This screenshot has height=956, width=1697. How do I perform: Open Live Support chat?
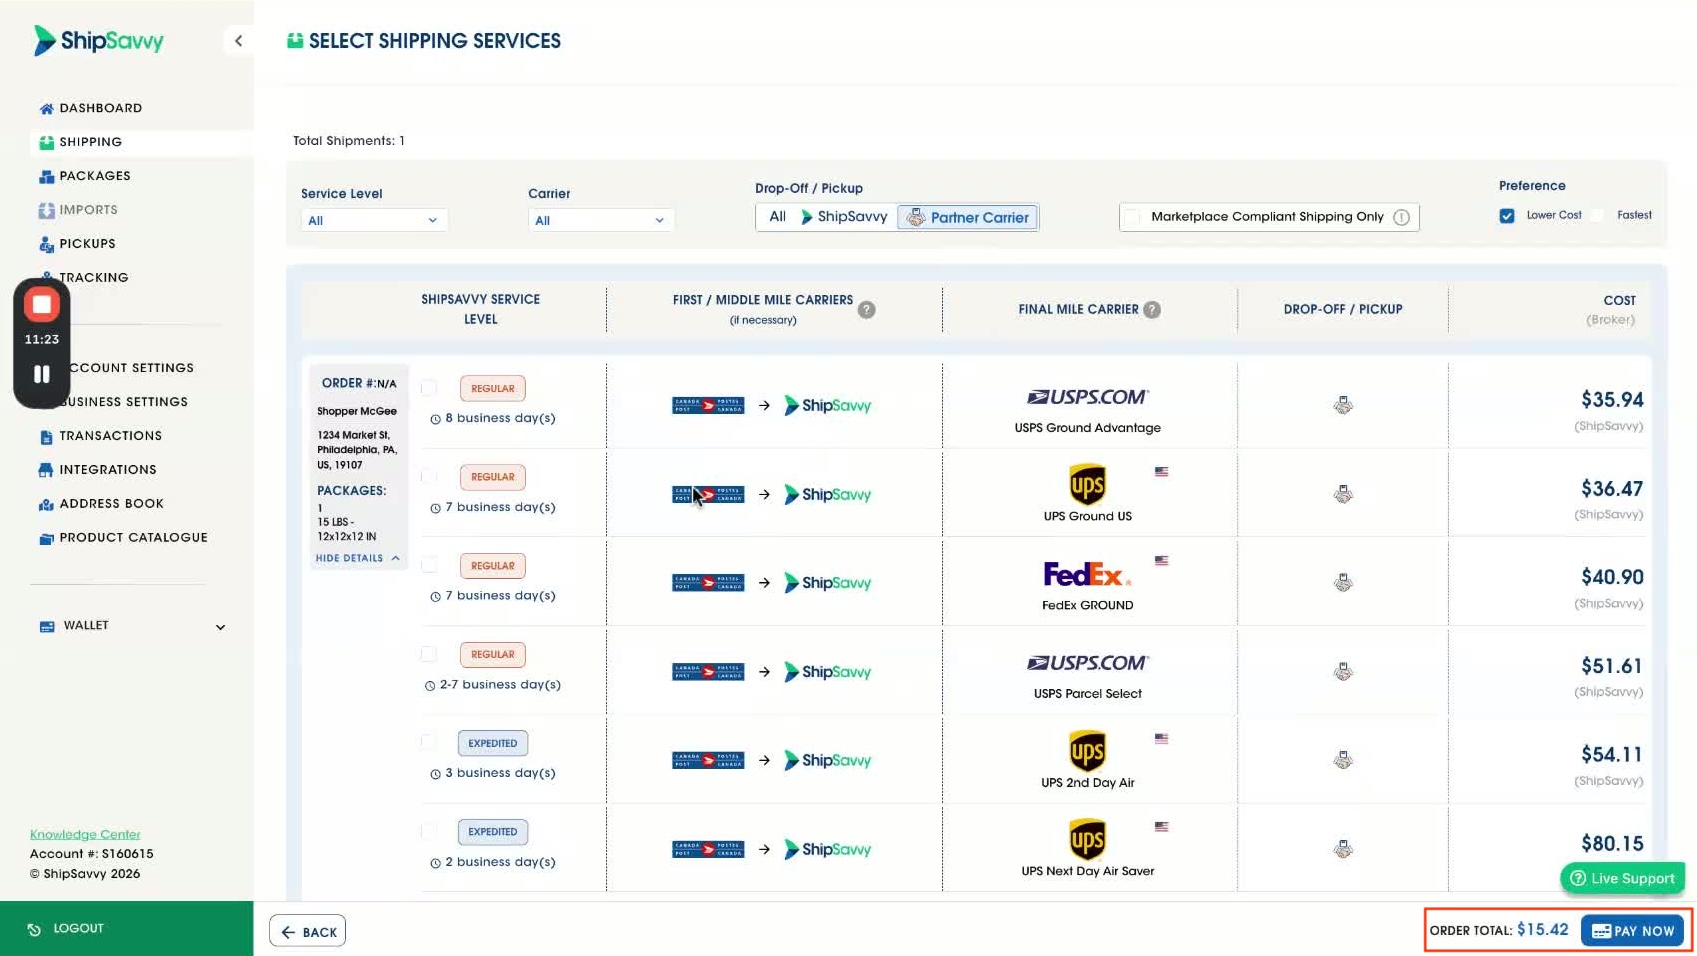pyautogui.click(x=1622, y=878)
